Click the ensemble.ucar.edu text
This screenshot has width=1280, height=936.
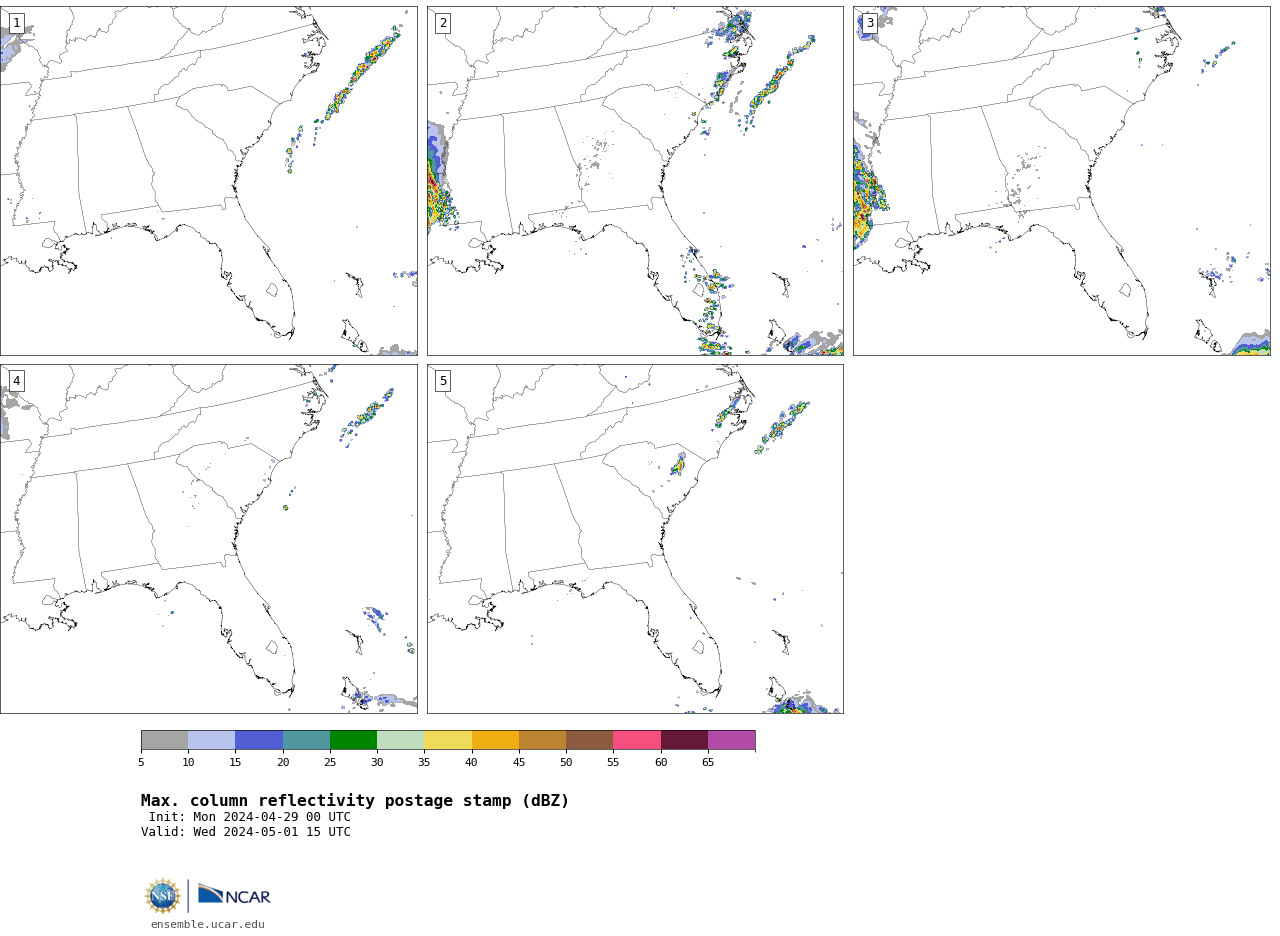[x=208, y=925]
